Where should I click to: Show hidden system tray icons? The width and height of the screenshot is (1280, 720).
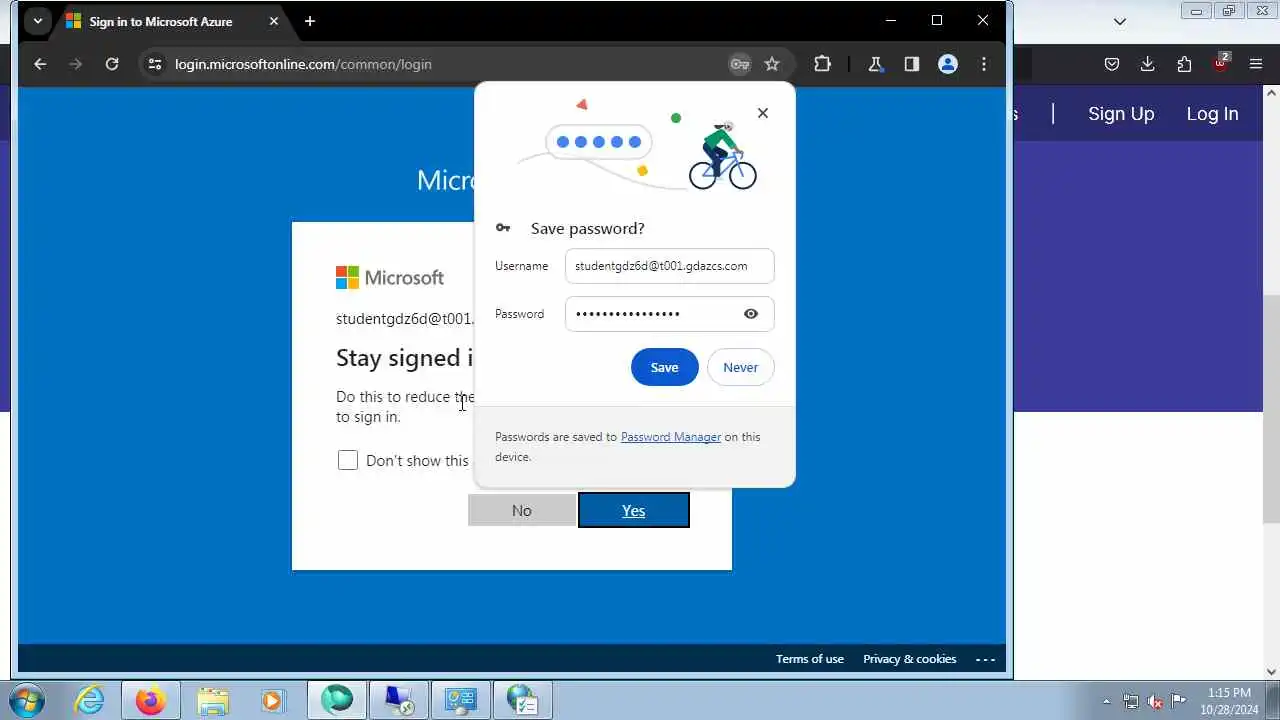point(1106,701)
